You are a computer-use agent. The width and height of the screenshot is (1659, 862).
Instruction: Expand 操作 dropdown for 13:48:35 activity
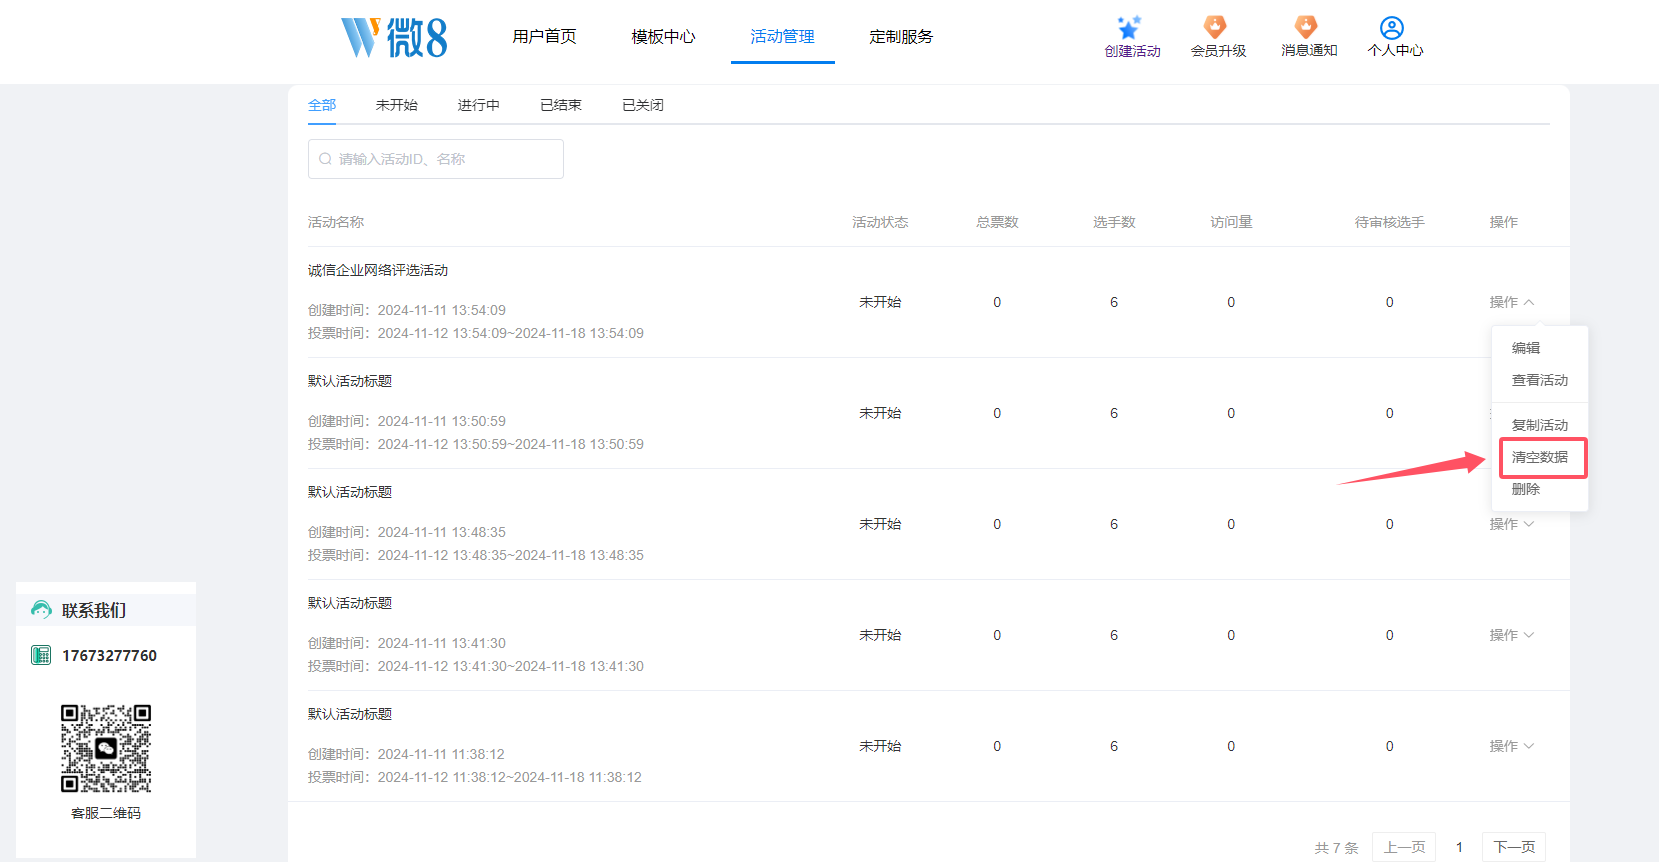coord(1511,524)
